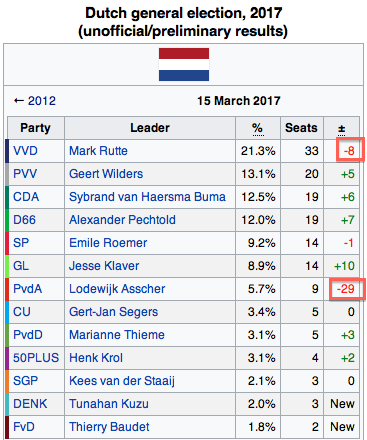Open Jesse Klaver link
The height and width of the screenshot is (440, 367).
coord(104,266)
